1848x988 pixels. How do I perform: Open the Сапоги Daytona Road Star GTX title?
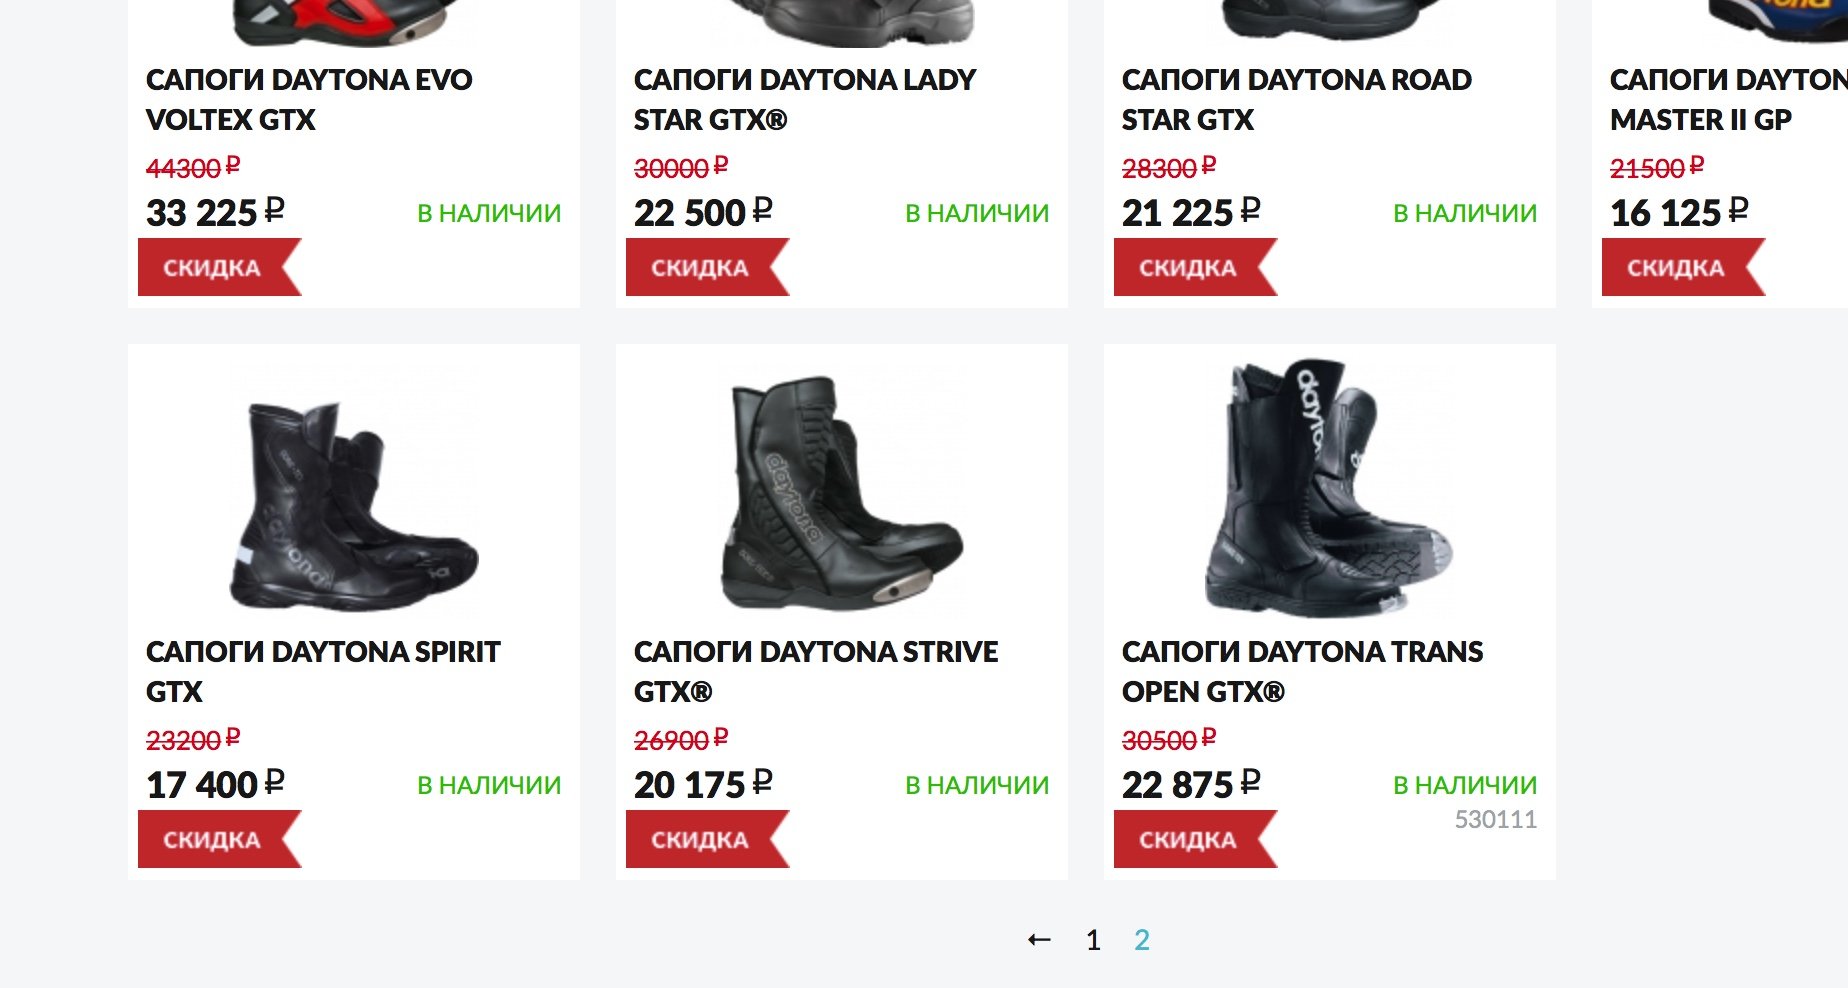(1296, 99)
